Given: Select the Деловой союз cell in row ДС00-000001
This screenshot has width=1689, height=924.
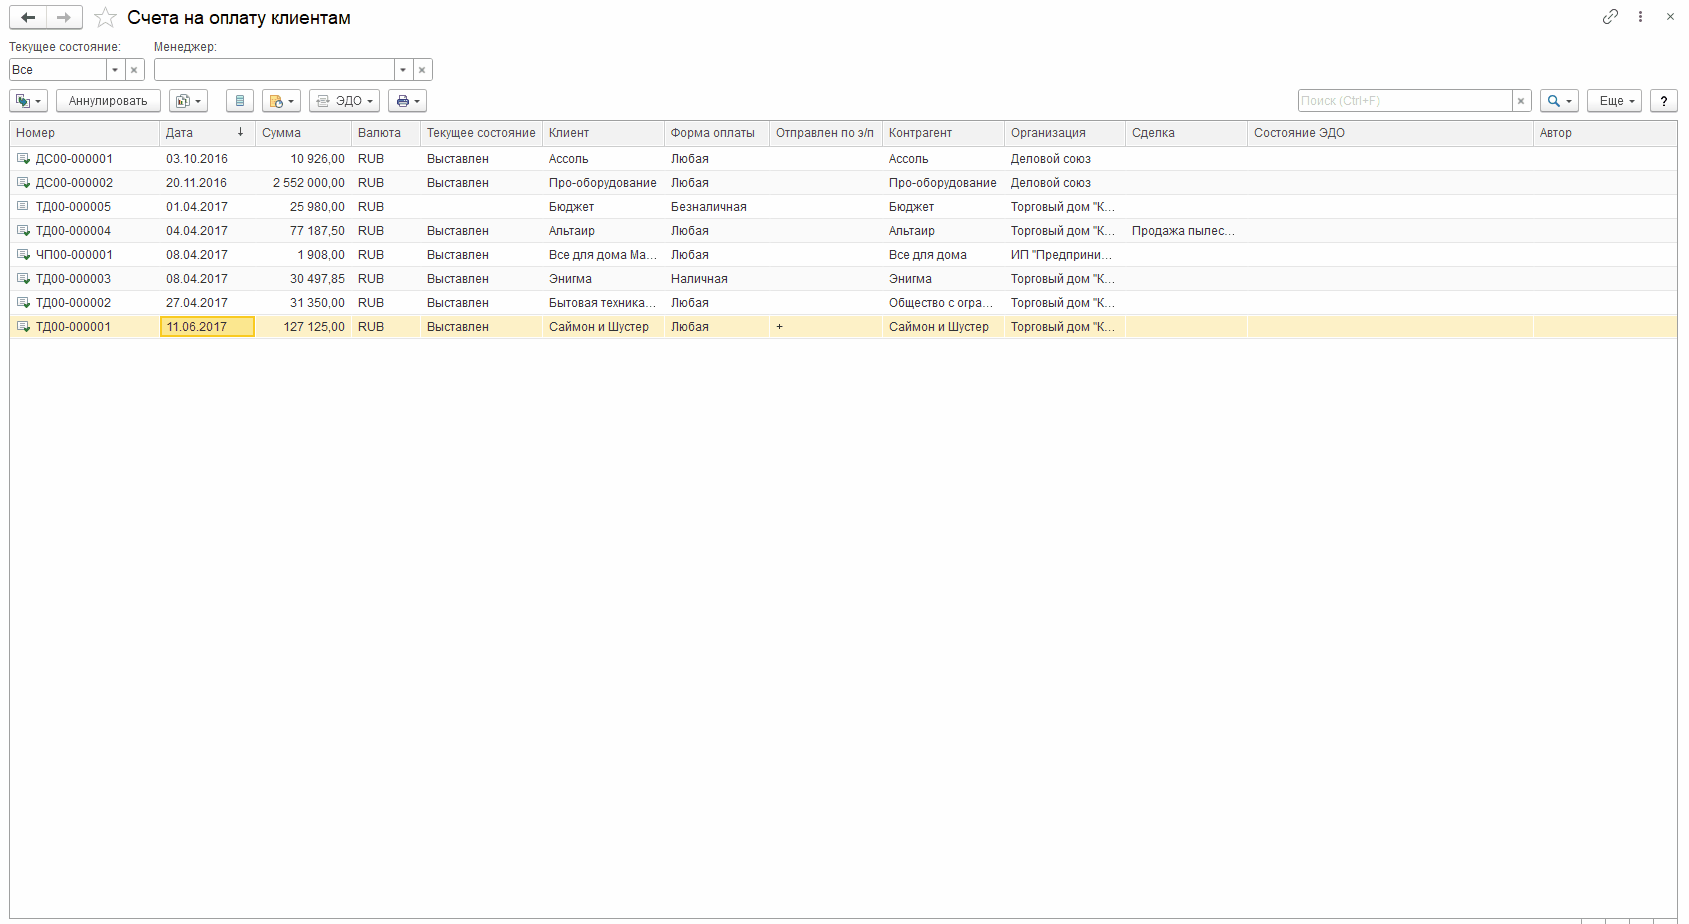Looking at the screenshot, I should 1065,159.
